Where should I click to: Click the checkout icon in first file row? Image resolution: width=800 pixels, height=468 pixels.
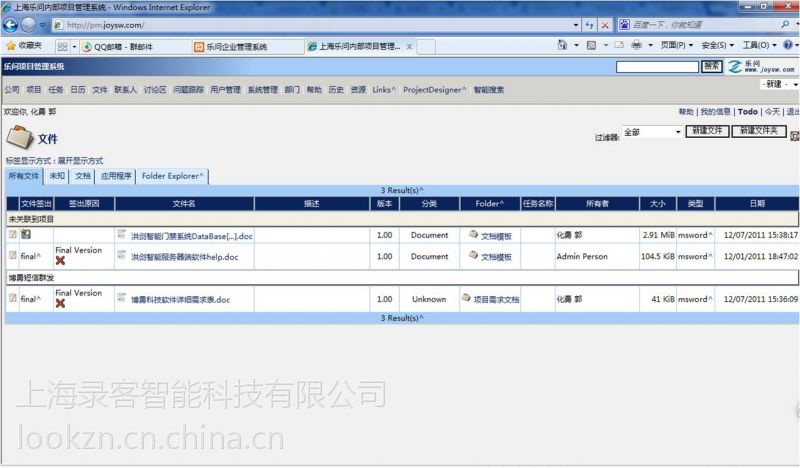25,235
